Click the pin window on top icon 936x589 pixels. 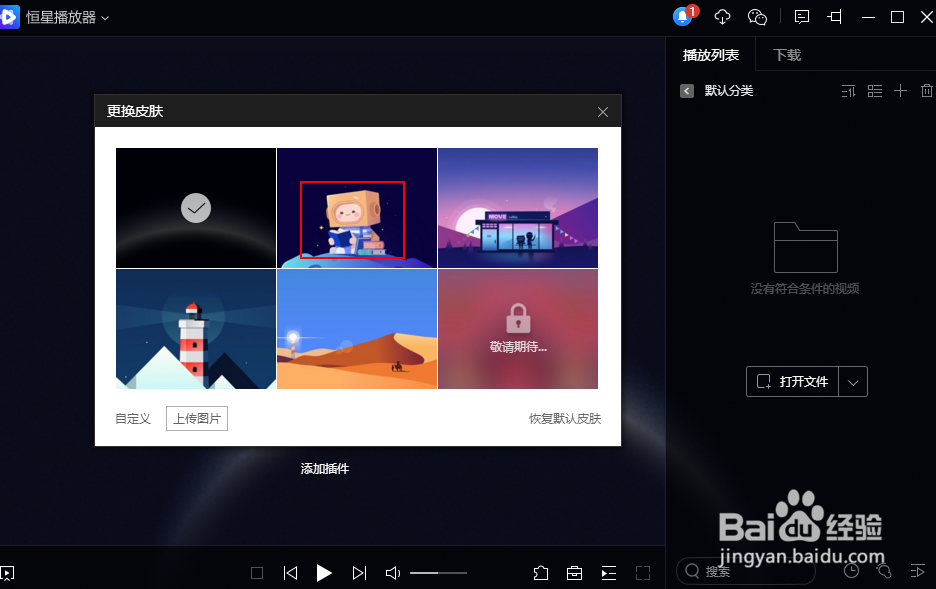tap(835, 17)
